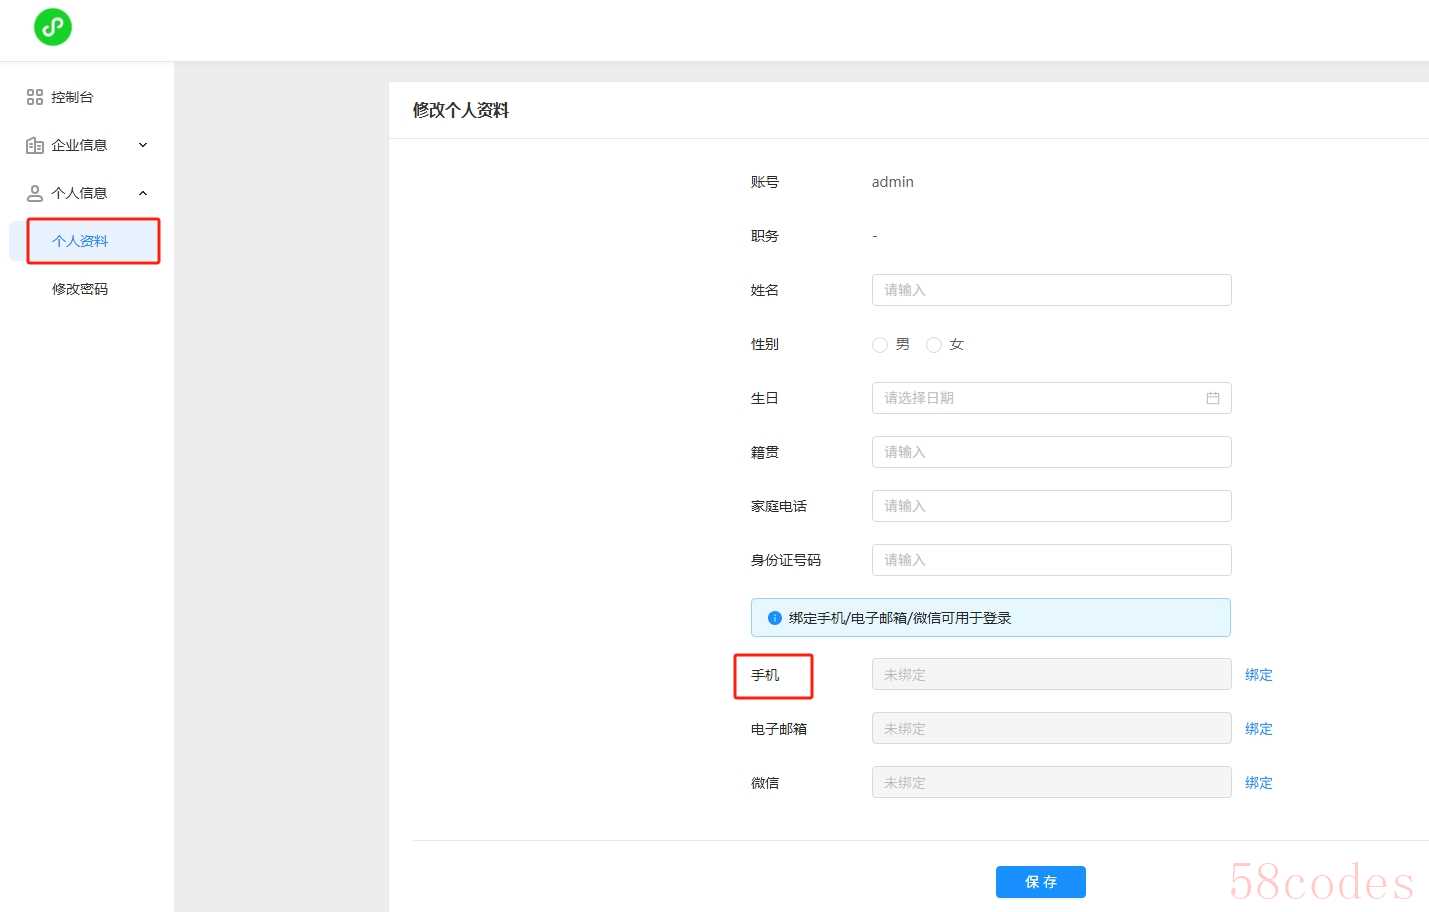Open the 修改密码 menu item
Screen dimensions: 1429x912
click(80, 289)
